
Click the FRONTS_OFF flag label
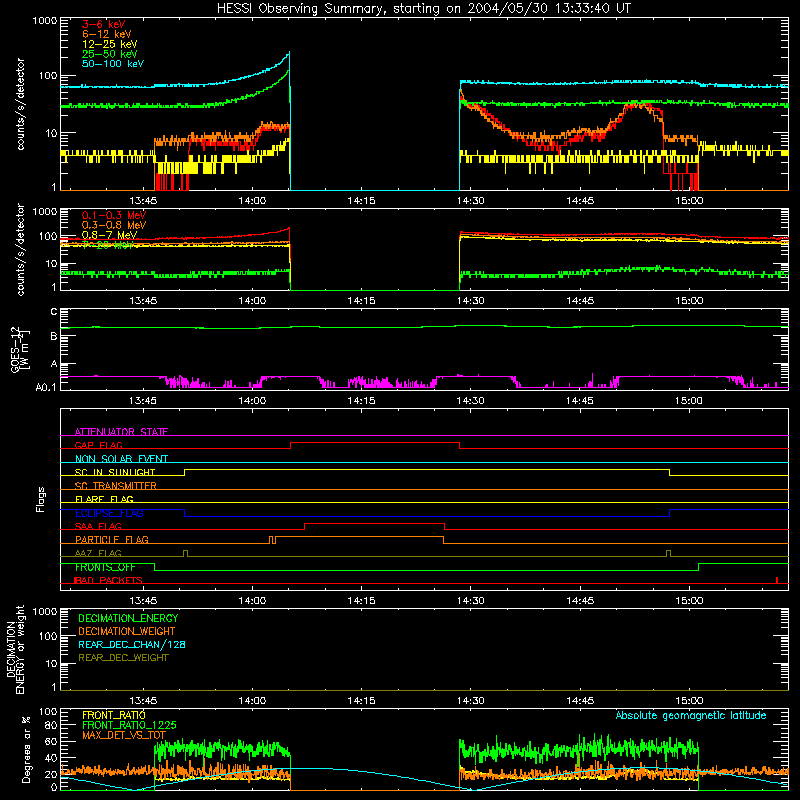point(105,567)
